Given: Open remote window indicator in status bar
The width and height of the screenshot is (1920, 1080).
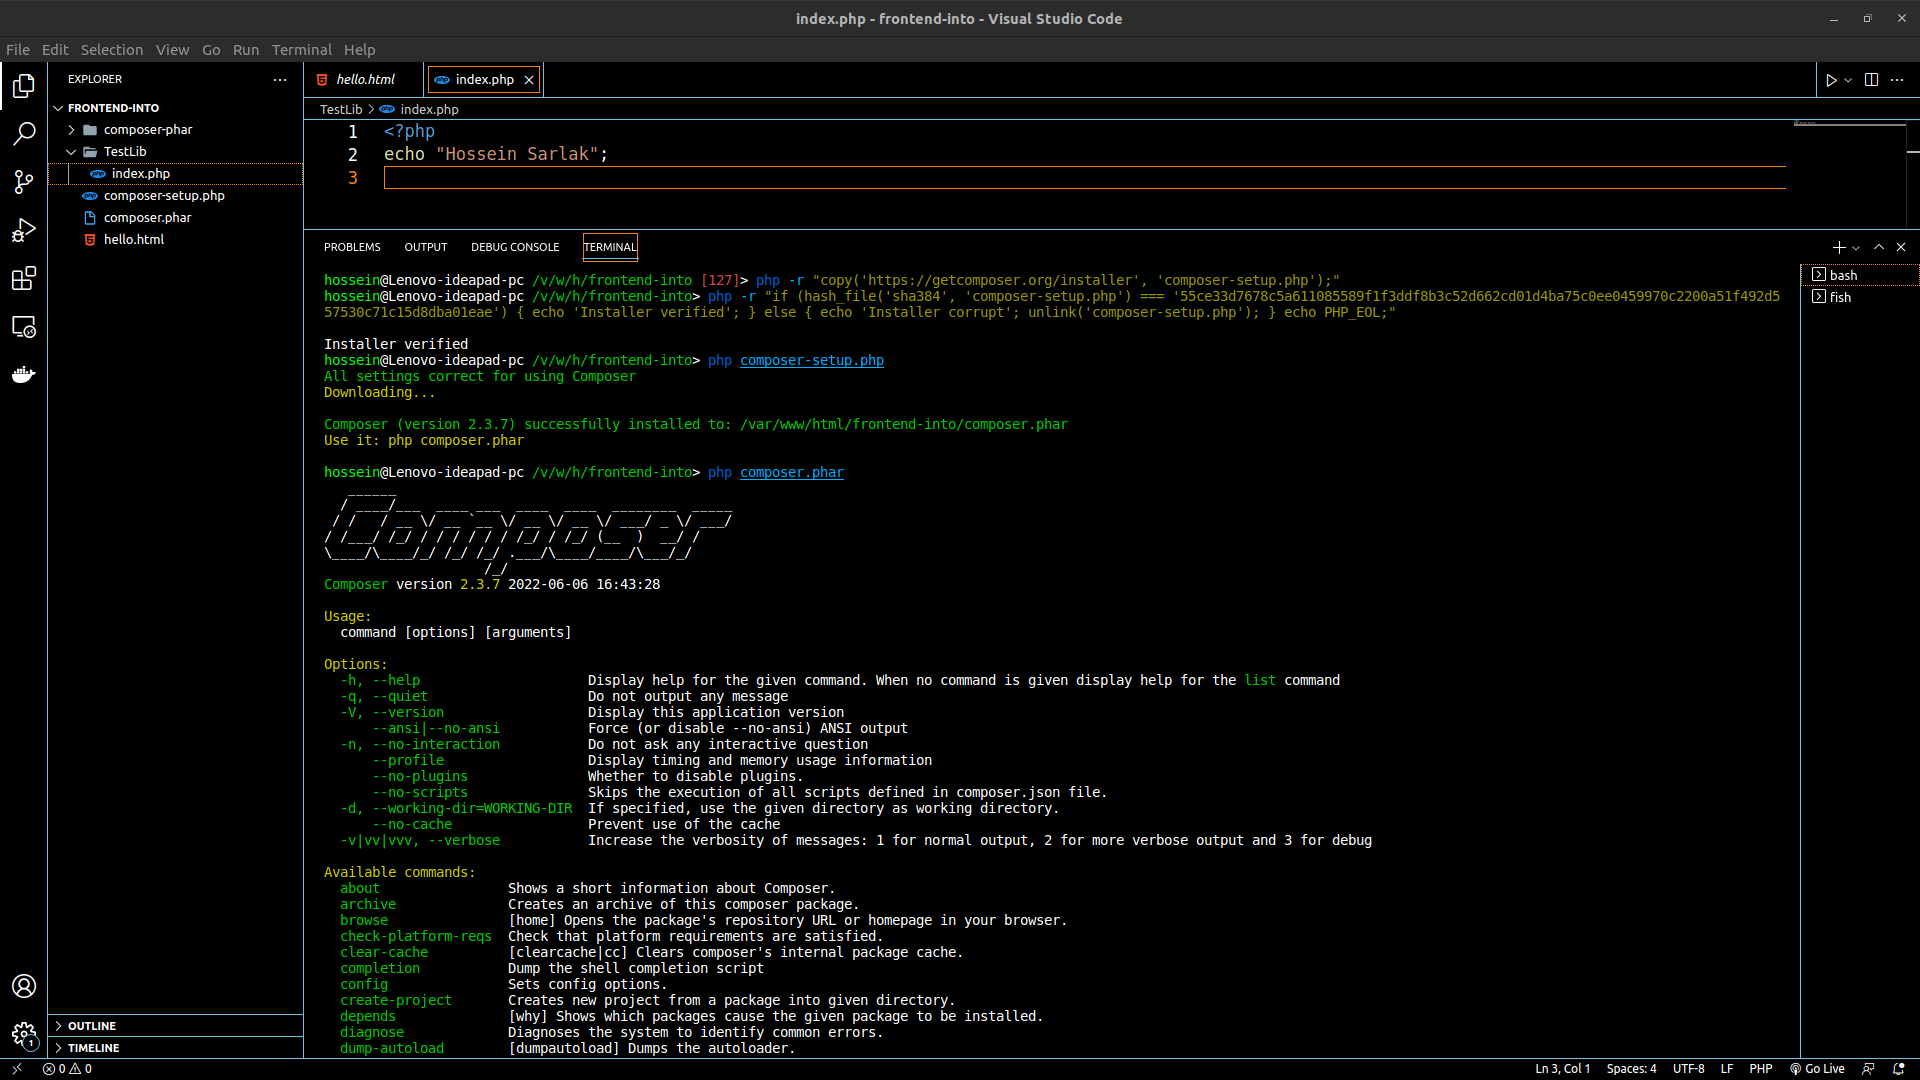Looking at the screenshot, I should point(17,1069).
